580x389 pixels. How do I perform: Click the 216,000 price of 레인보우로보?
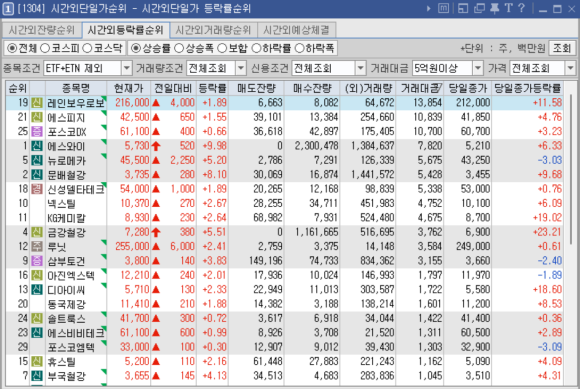(x=132, y=102)
